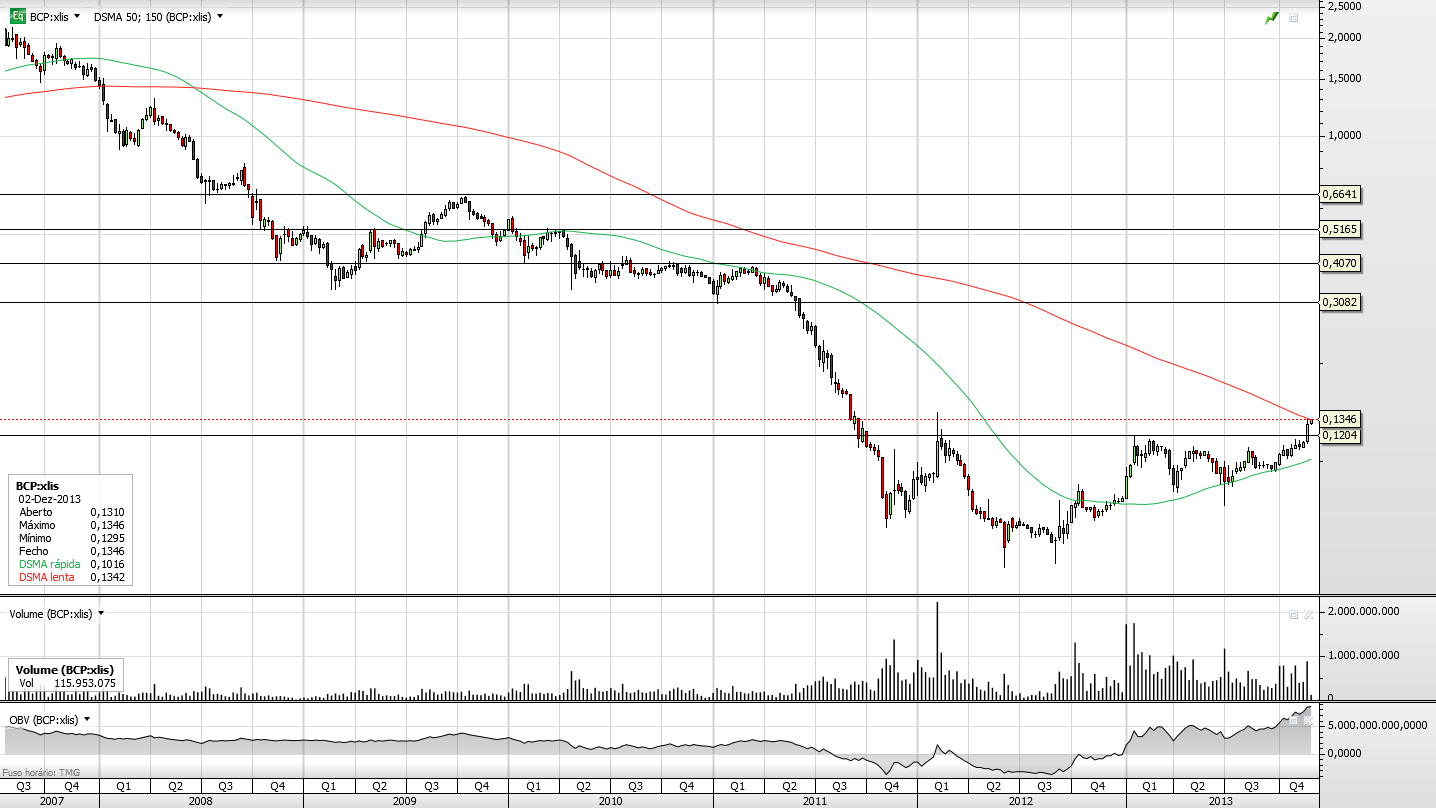This screenshot has width=1436, height=808.
Task: Expand the Volume (BCP:xlis) dropdown arrow
Action: (x=101, y=613)
